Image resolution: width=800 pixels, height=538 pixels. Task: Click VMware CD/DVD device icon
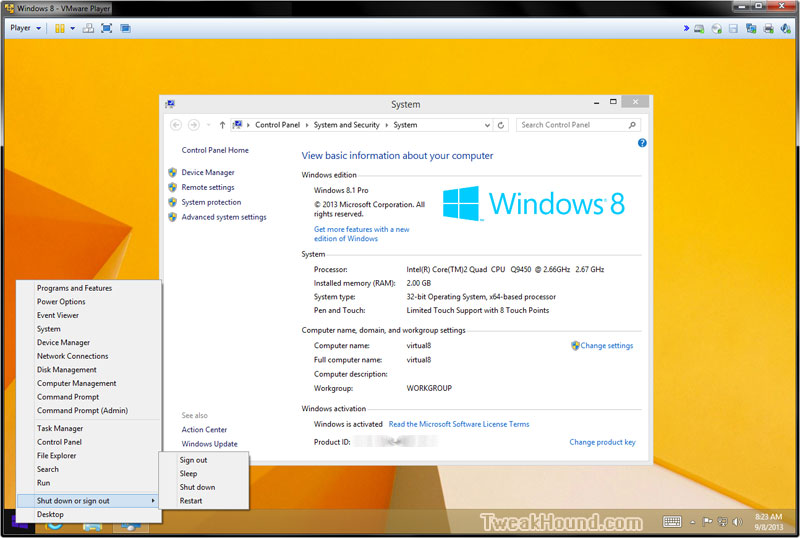[x=716, y=29]
